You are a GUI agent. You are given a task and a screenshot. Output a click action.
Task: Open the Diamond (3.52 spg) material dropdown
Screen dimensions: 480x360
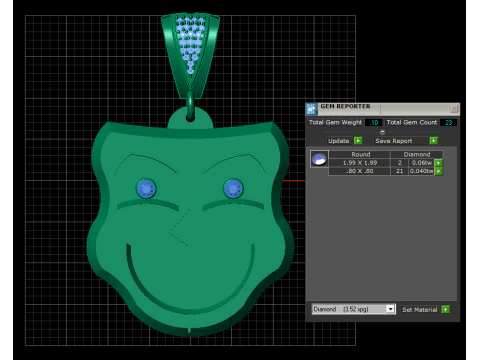[x=390, y=309]
